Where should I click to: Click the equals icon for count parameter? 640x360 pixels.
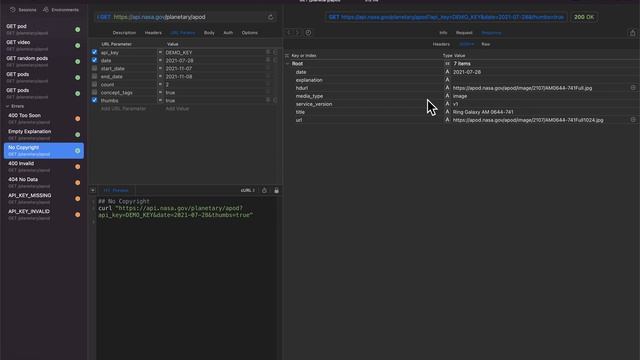(x=160, y=84)
